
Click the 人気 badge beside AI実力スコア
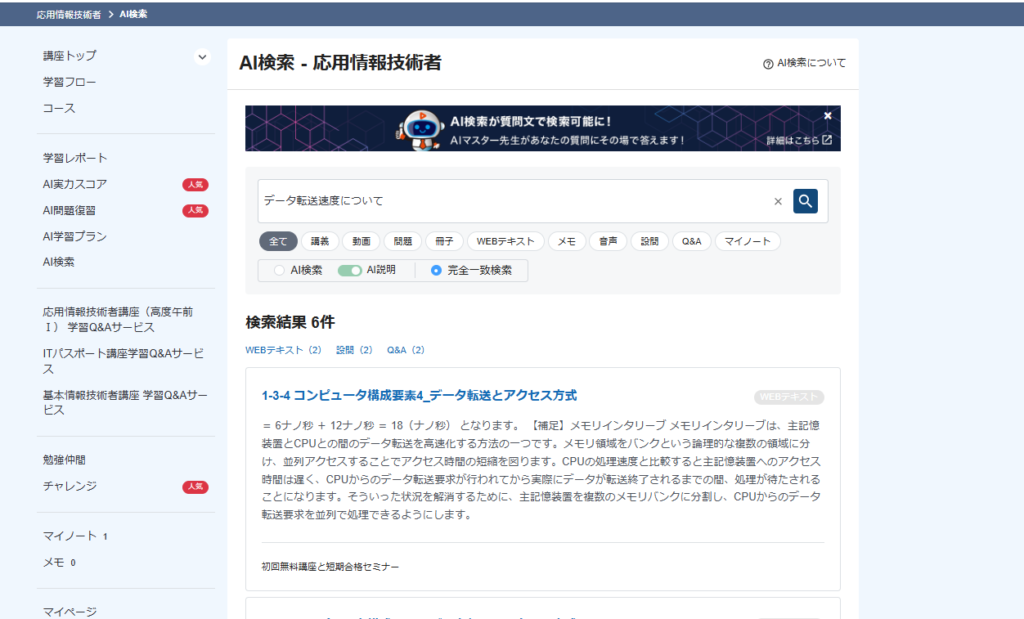click(x=195, y=184)
